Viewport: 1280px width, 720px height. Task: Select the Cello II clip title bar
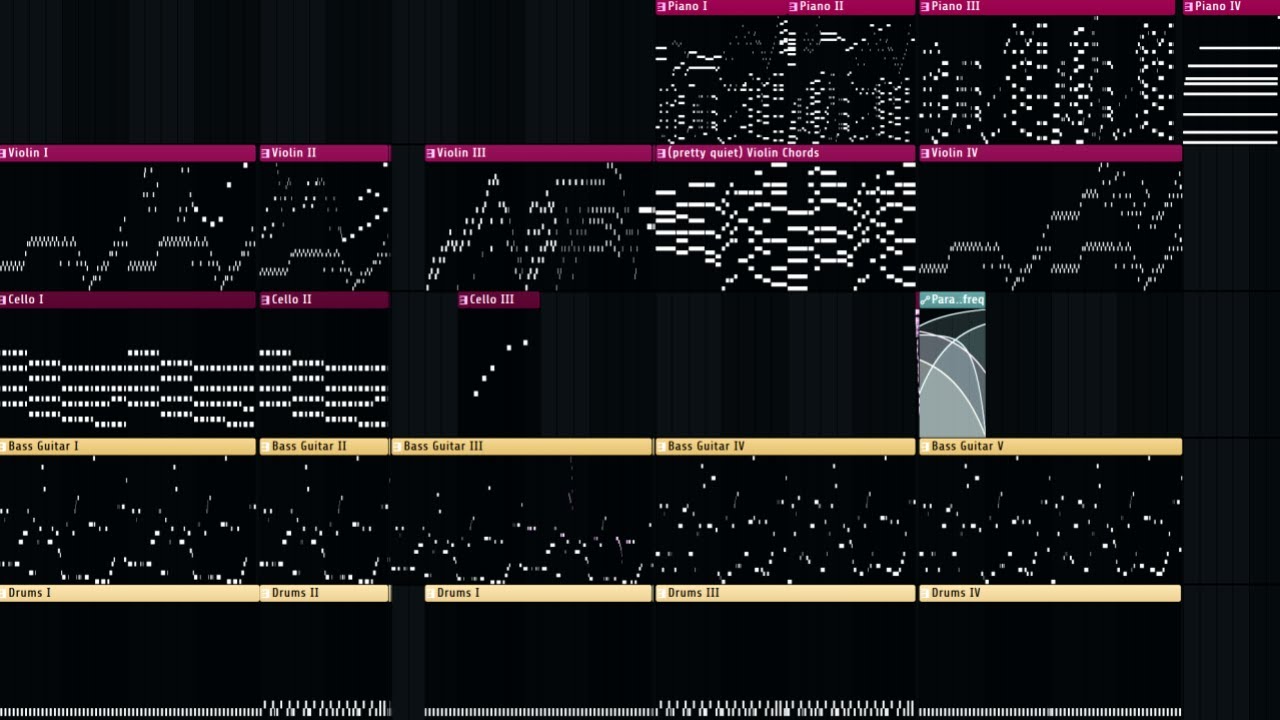pyautogui.click(x=325, y=300)
